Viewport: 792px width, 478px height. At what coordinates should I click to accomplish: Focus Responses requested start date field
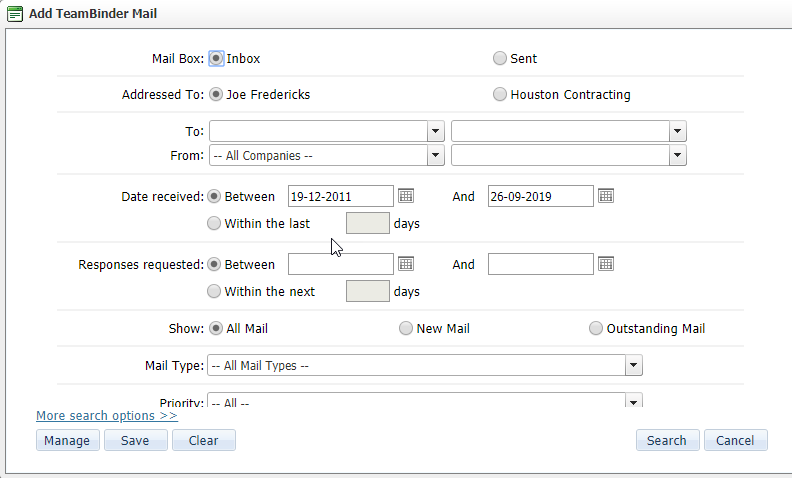tap(340, 264)
